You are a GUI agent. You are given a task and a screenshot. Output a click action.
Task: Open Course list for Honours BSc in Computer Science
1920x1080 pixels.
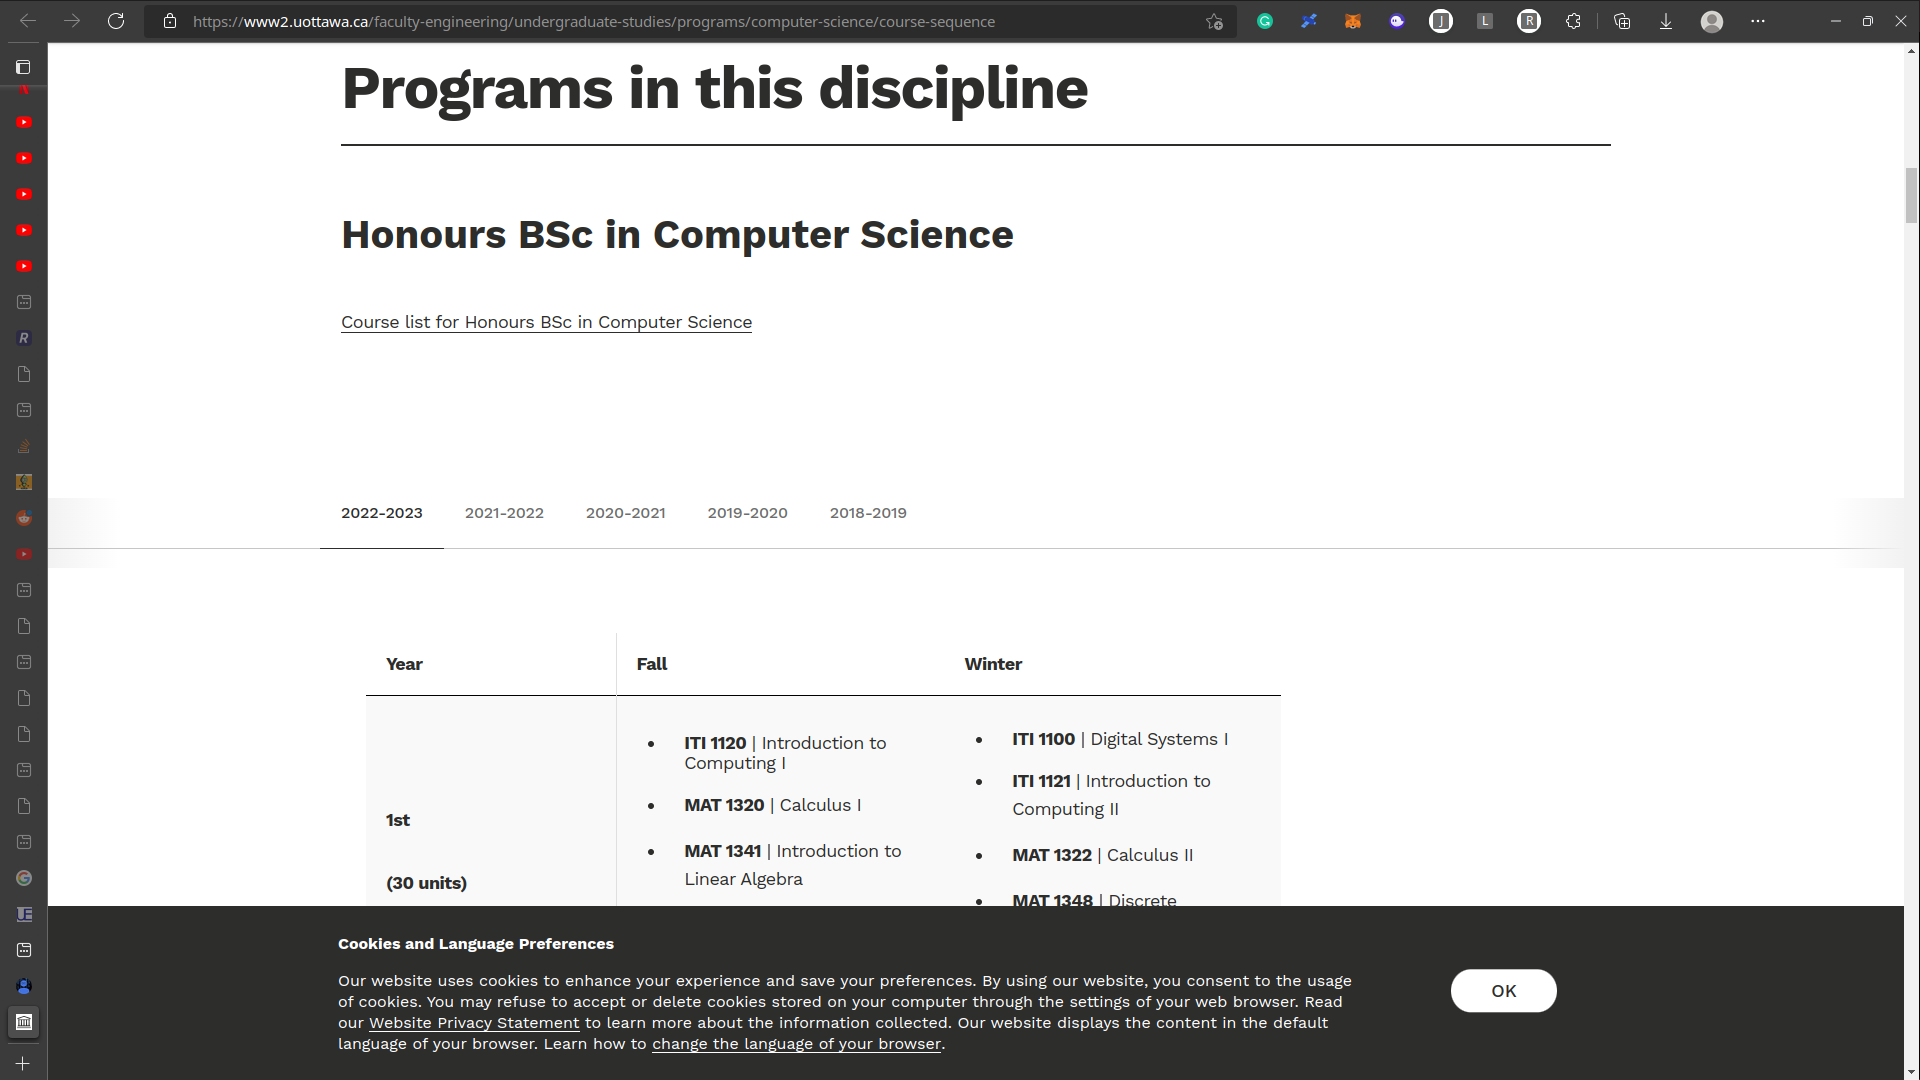point(546,322)
